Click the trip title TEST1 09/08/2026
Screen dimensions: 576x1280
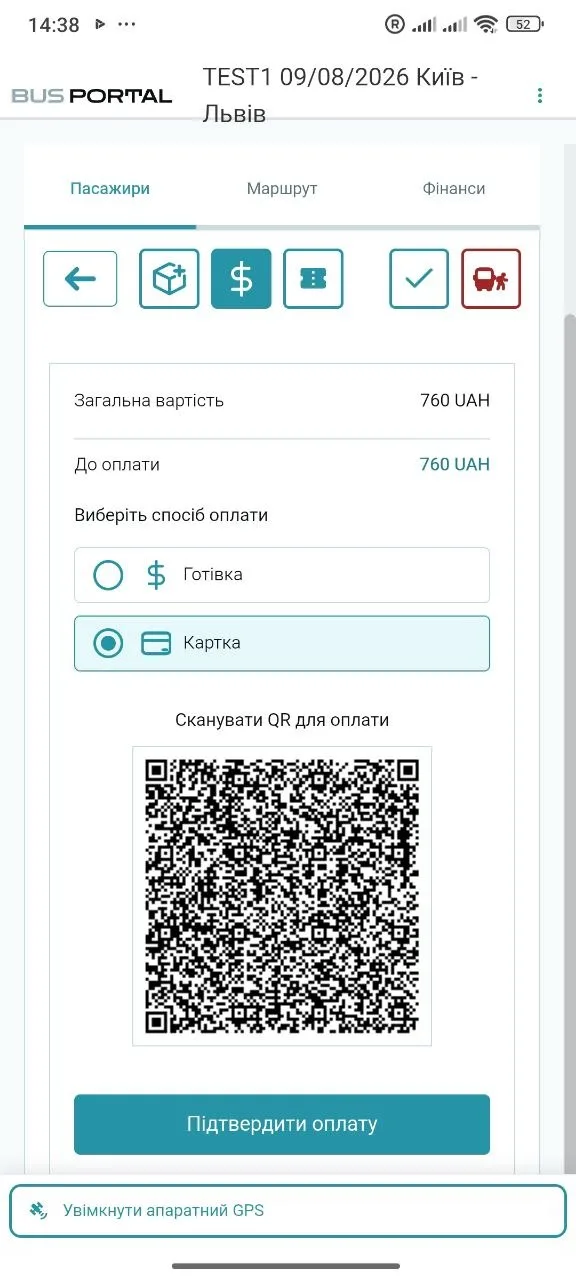point(340,95)
